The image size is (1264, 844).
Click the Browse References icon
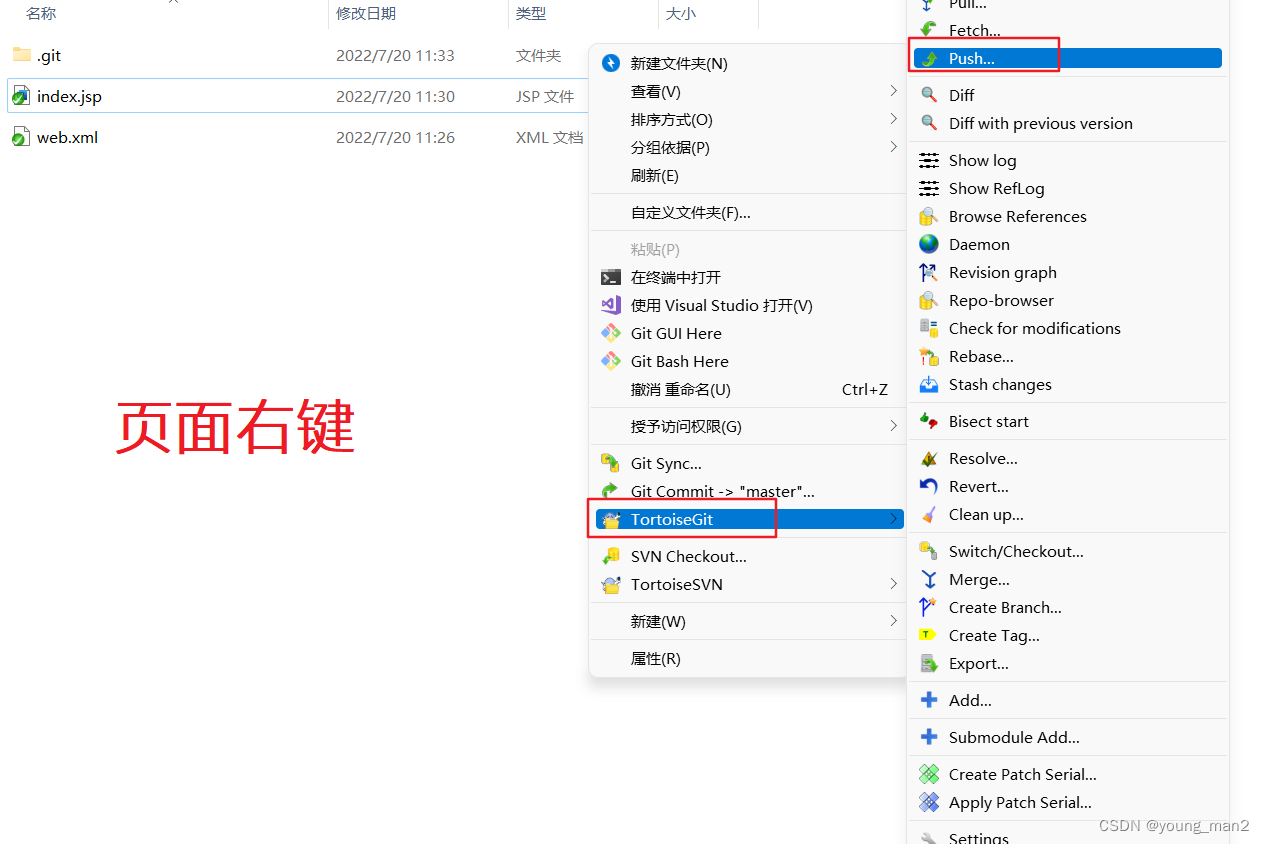coord(929,216)
